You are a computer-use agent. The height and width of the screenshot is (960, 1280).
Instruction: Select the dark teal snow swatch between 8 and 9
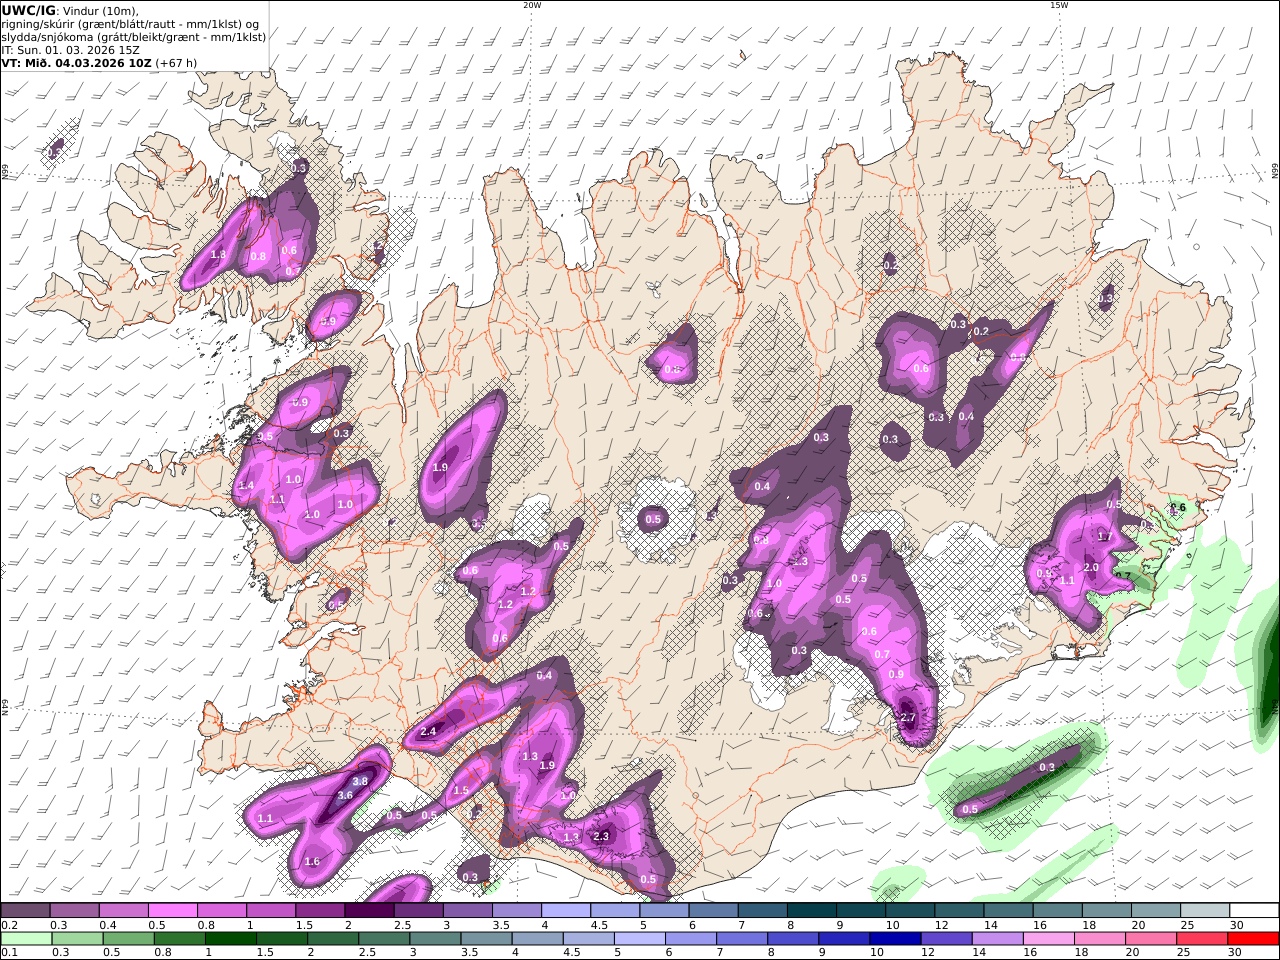[813, 911]
